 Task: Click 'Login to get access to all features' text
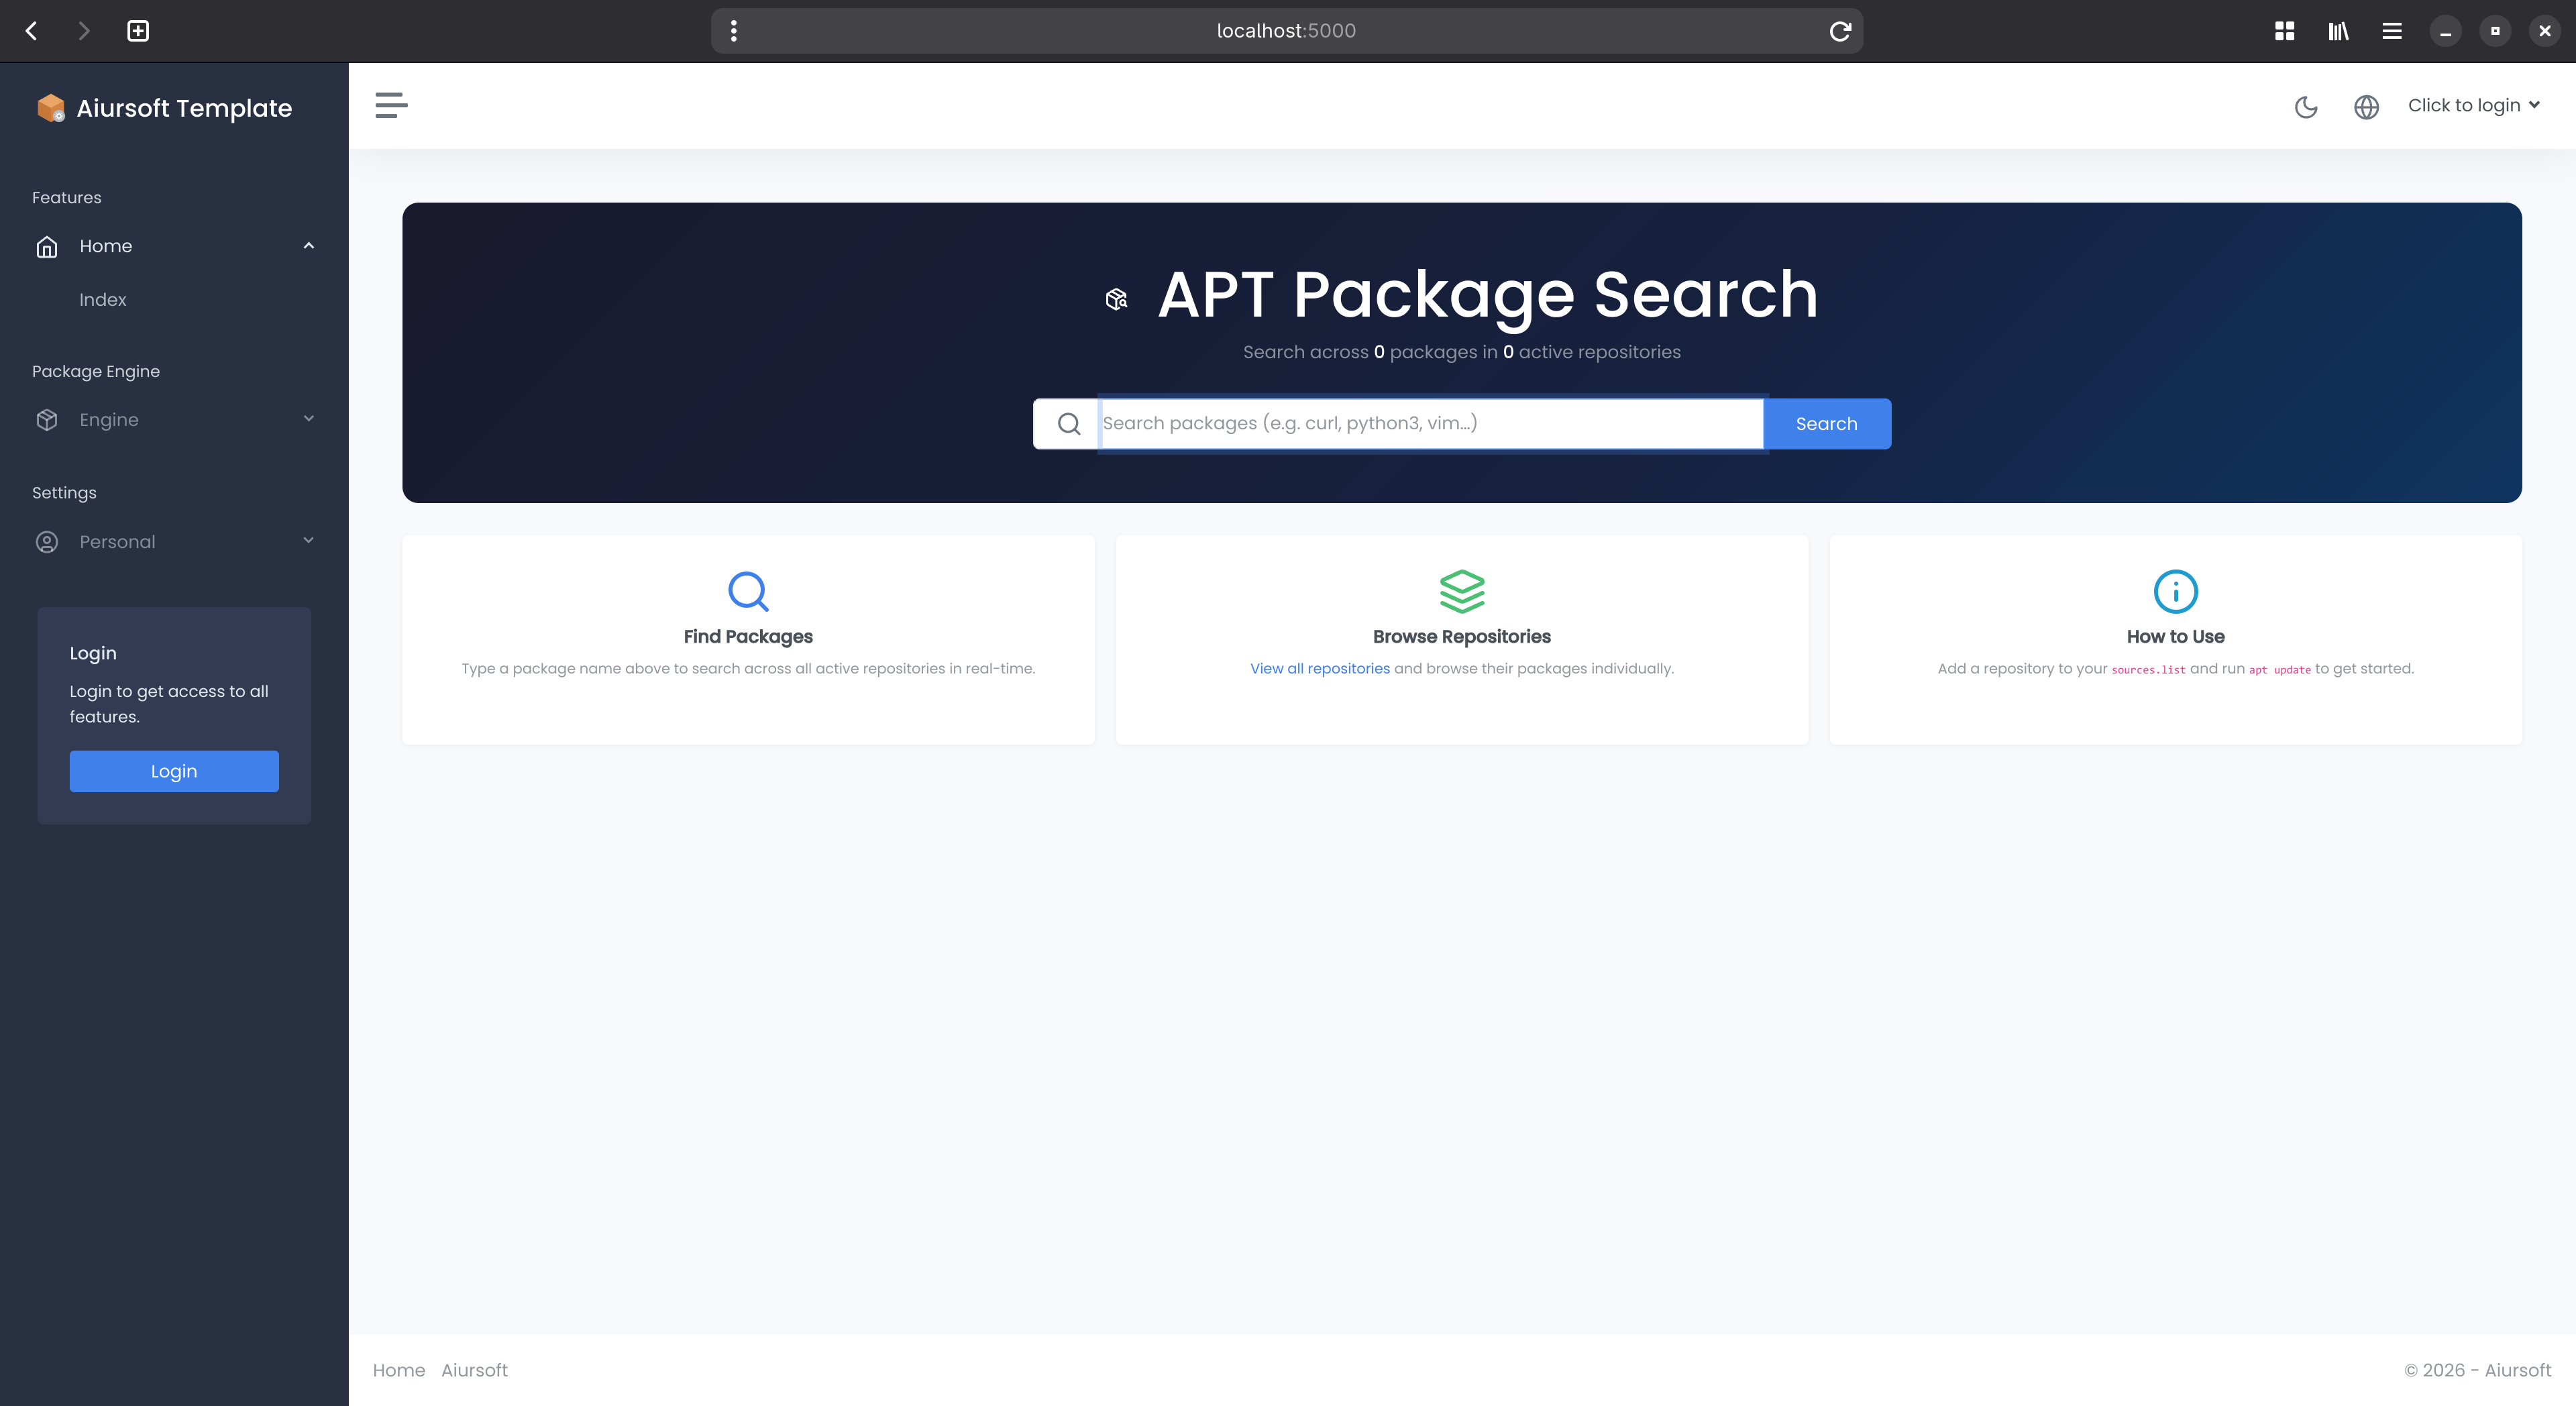169,704
